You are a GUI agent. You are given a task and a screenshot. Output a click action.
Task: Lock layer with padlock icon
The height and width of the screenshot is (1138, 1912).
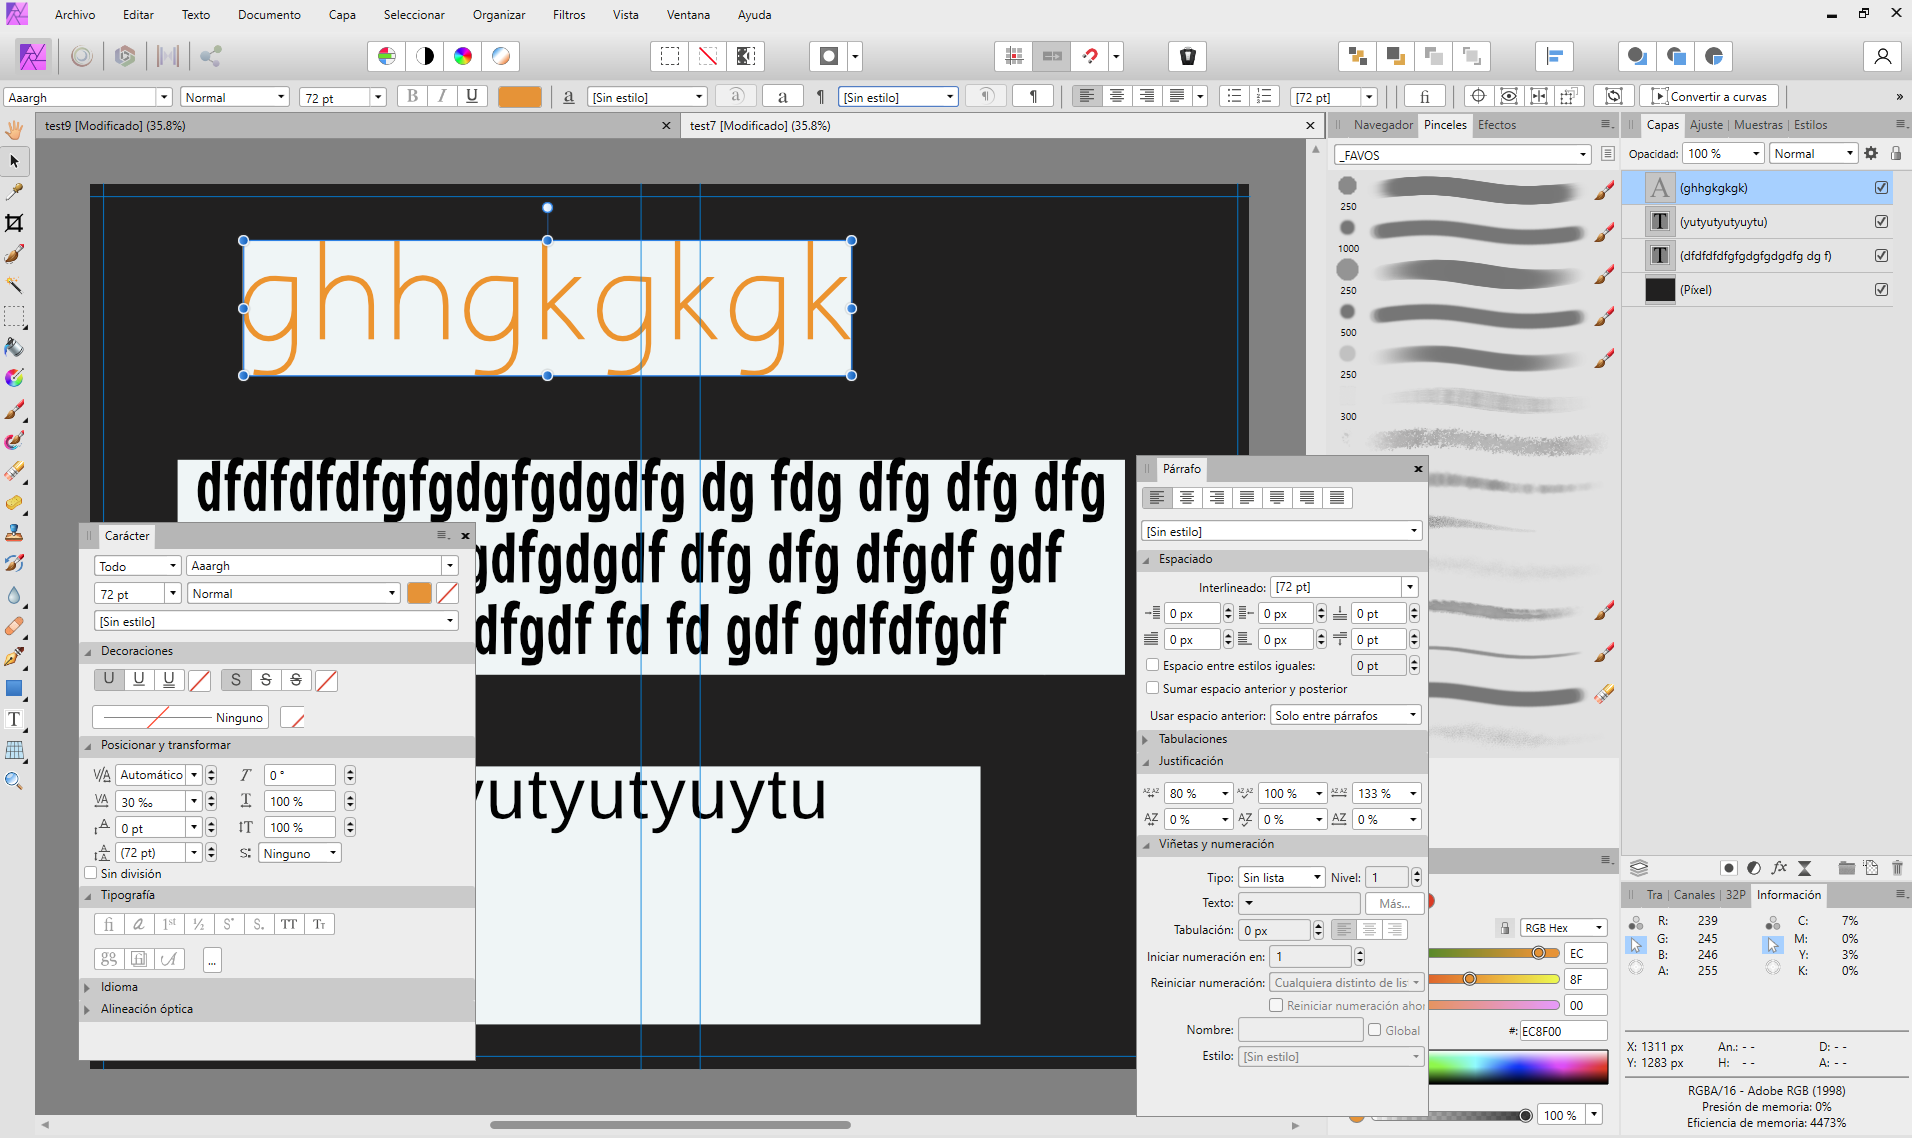click(1896, 153)
